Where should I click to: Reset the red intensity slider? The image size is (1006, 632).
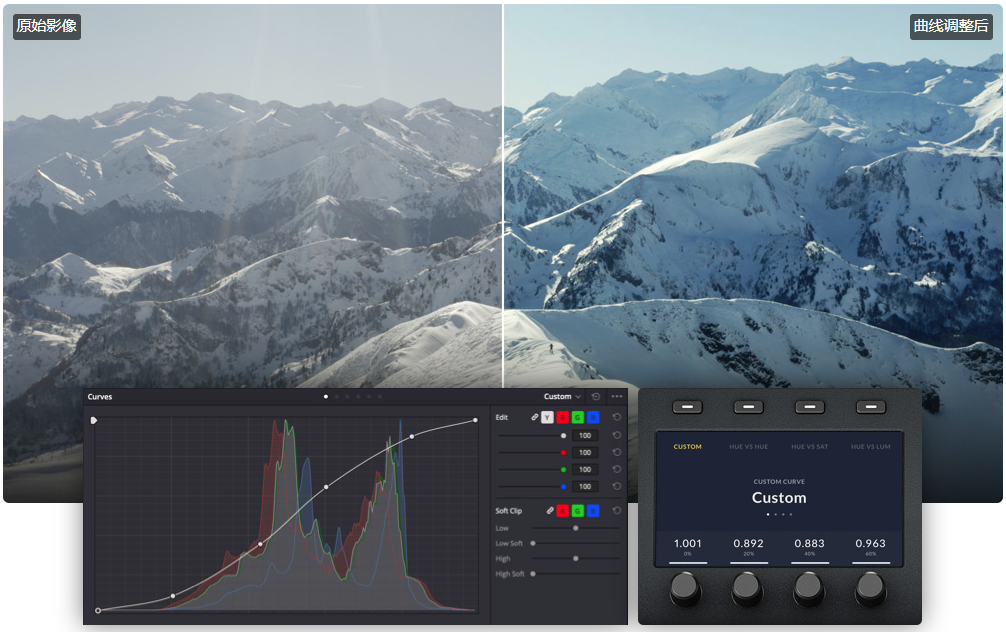click(x=617, y=452)
